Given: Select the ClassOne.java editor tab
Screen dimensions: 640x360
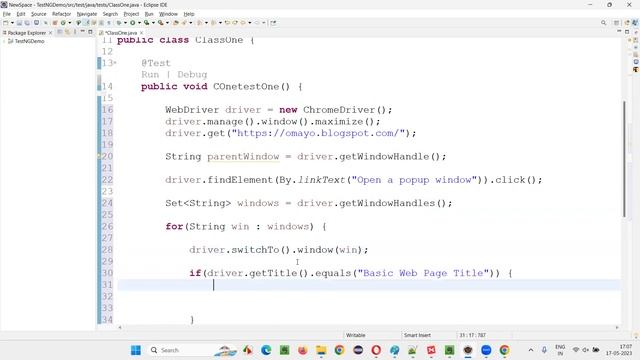Looking at the screenshot, I should click(121, 33).
